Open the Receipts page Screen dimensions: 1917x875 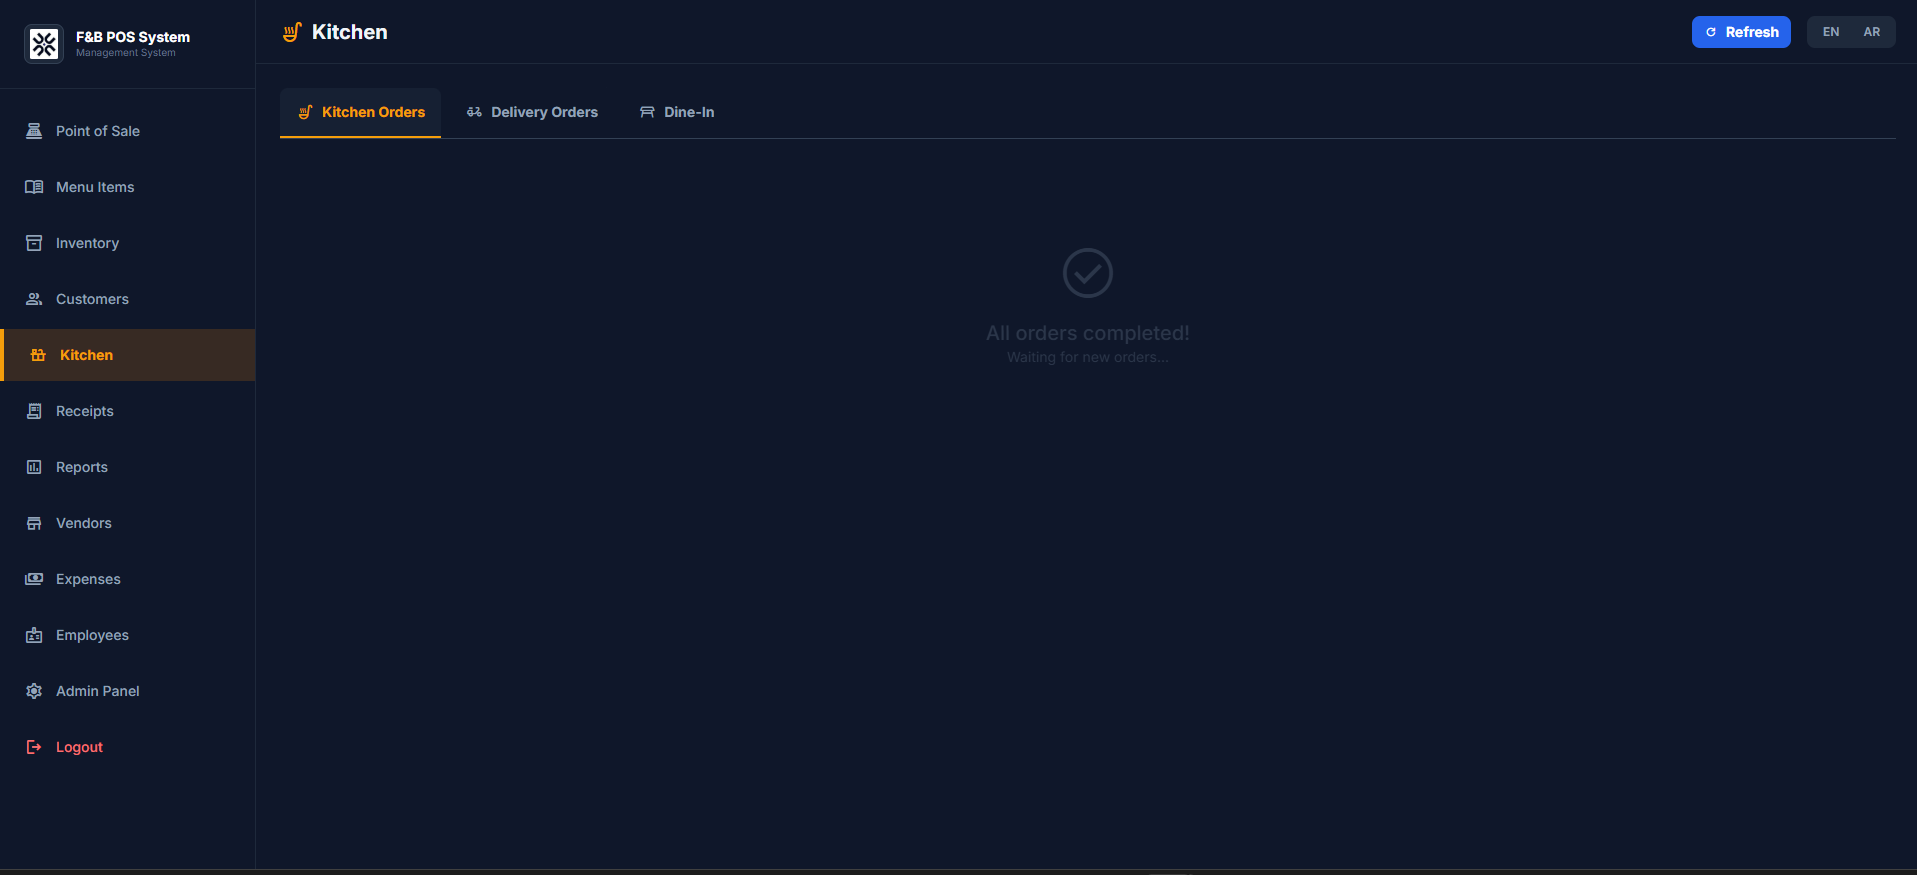point(128,411)
